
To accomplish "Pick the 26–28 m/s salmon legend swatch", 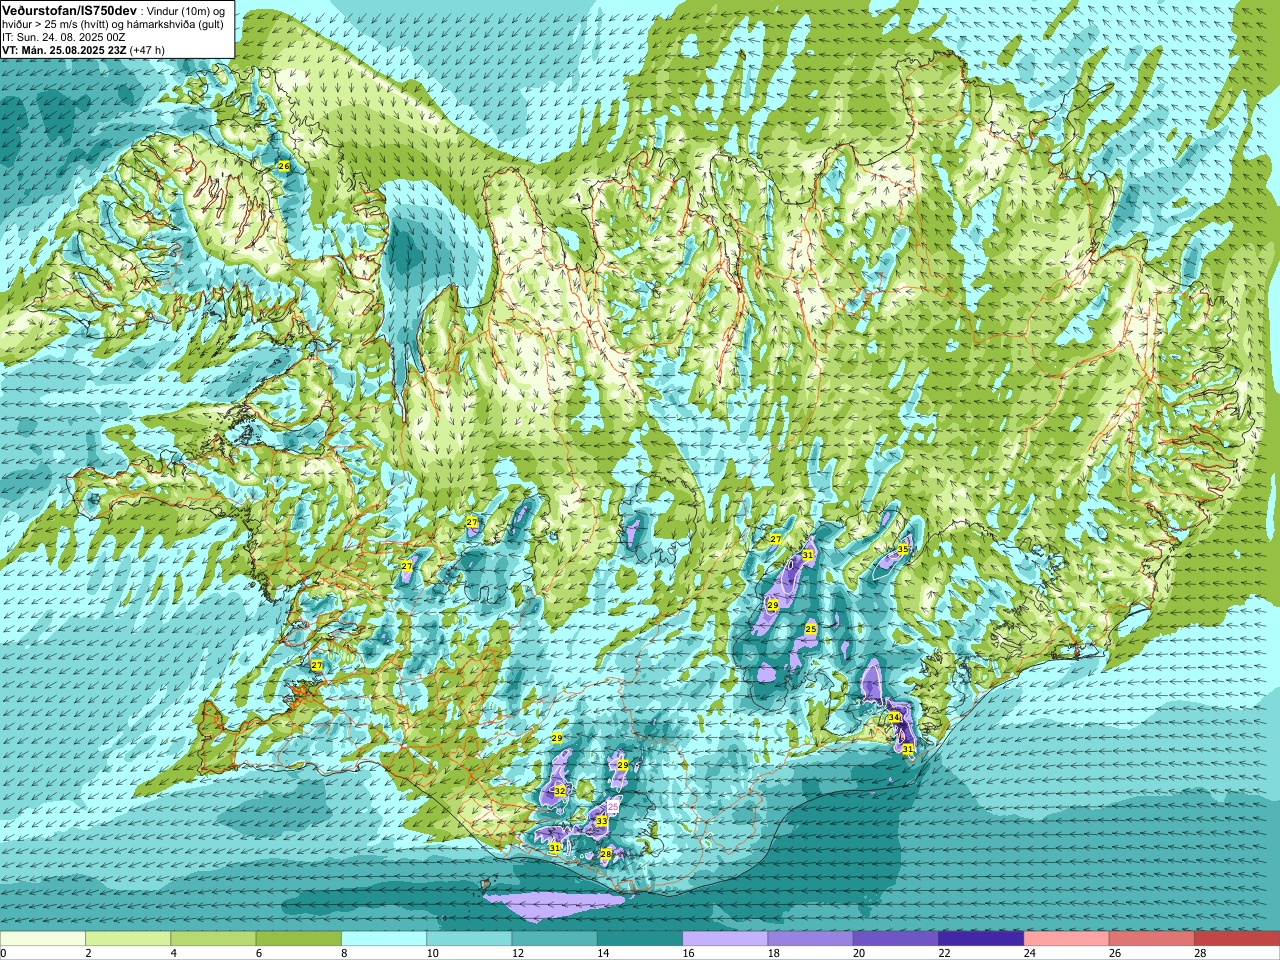I will coord(1151,938).
